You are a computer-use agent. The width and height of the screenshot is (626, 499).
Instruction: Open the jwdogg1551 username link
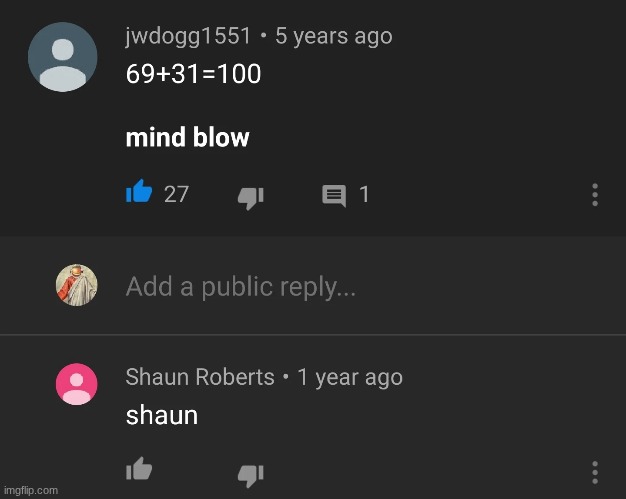pyautogui.click(x=188, y=36)
